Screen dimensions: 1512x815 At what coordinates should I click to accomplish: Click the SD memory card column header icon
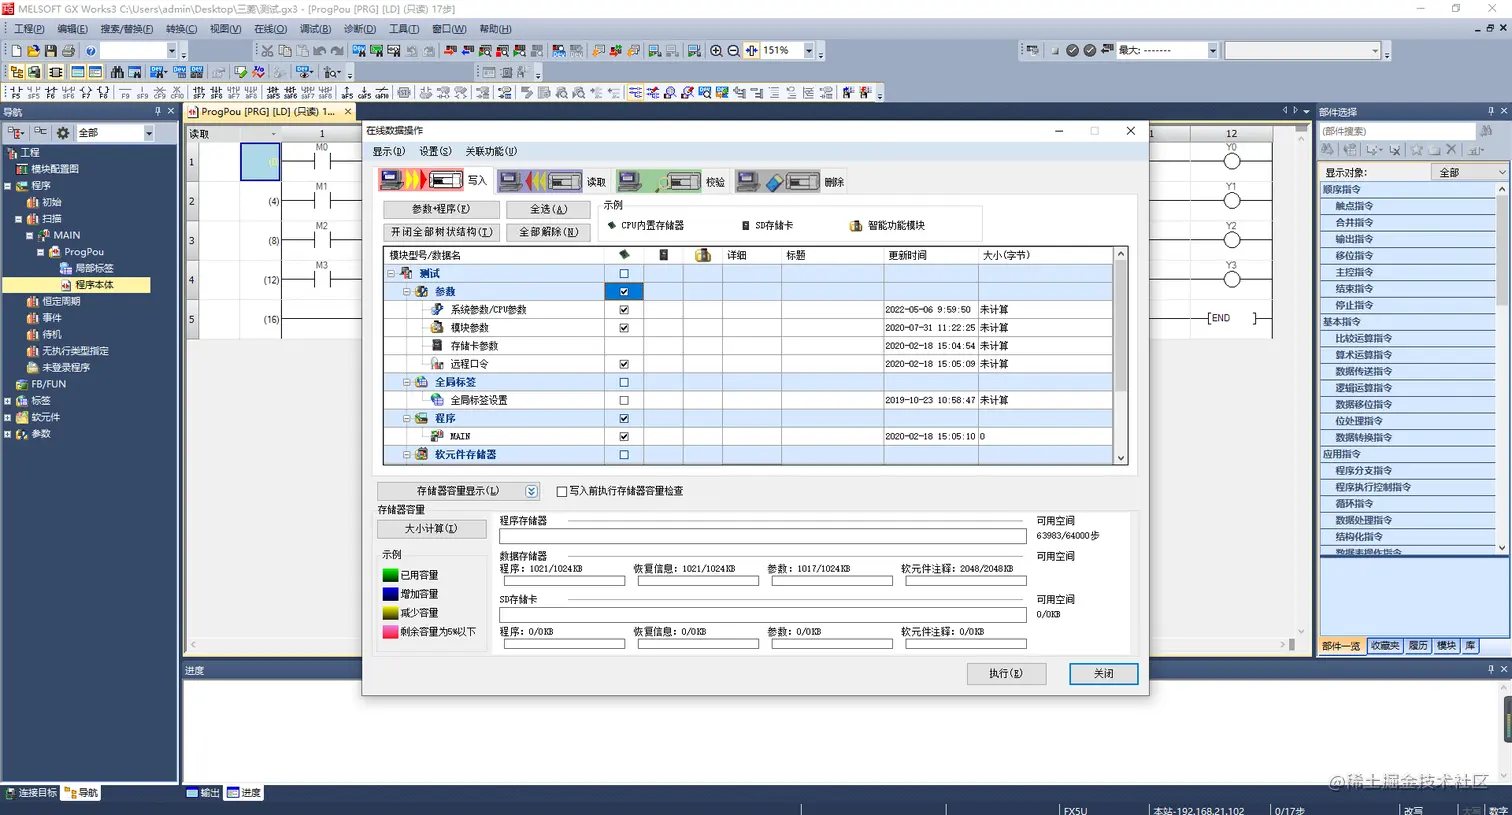[664, 255]
